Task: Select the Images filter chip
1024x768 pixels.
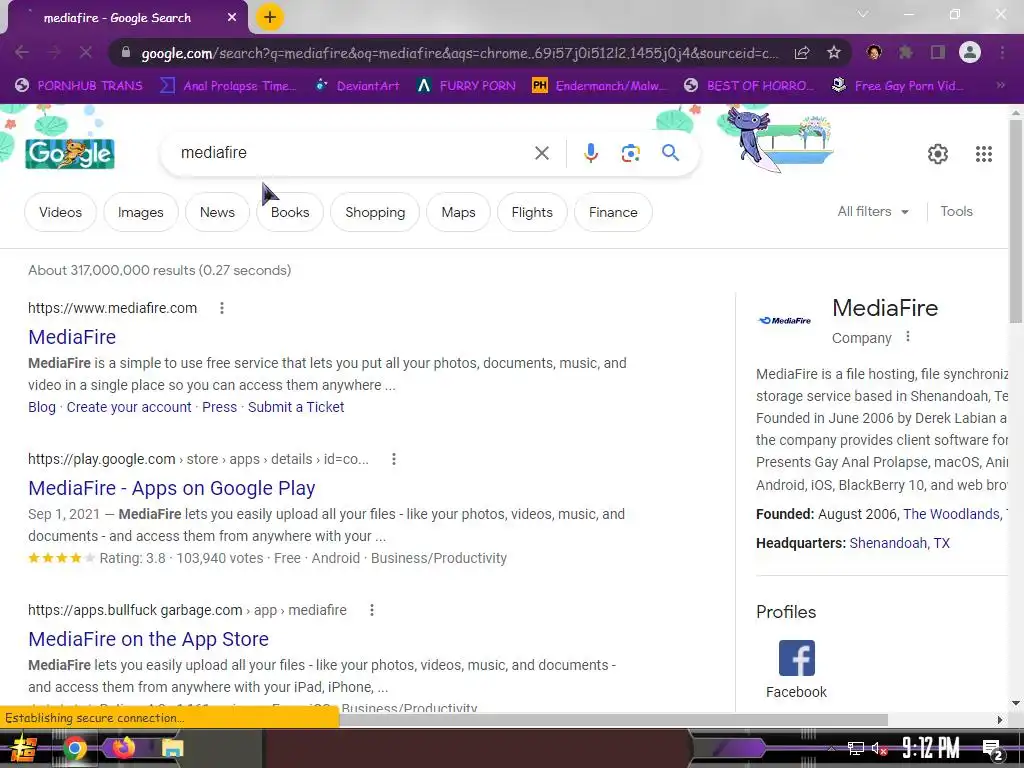Action: pos(140,212)
